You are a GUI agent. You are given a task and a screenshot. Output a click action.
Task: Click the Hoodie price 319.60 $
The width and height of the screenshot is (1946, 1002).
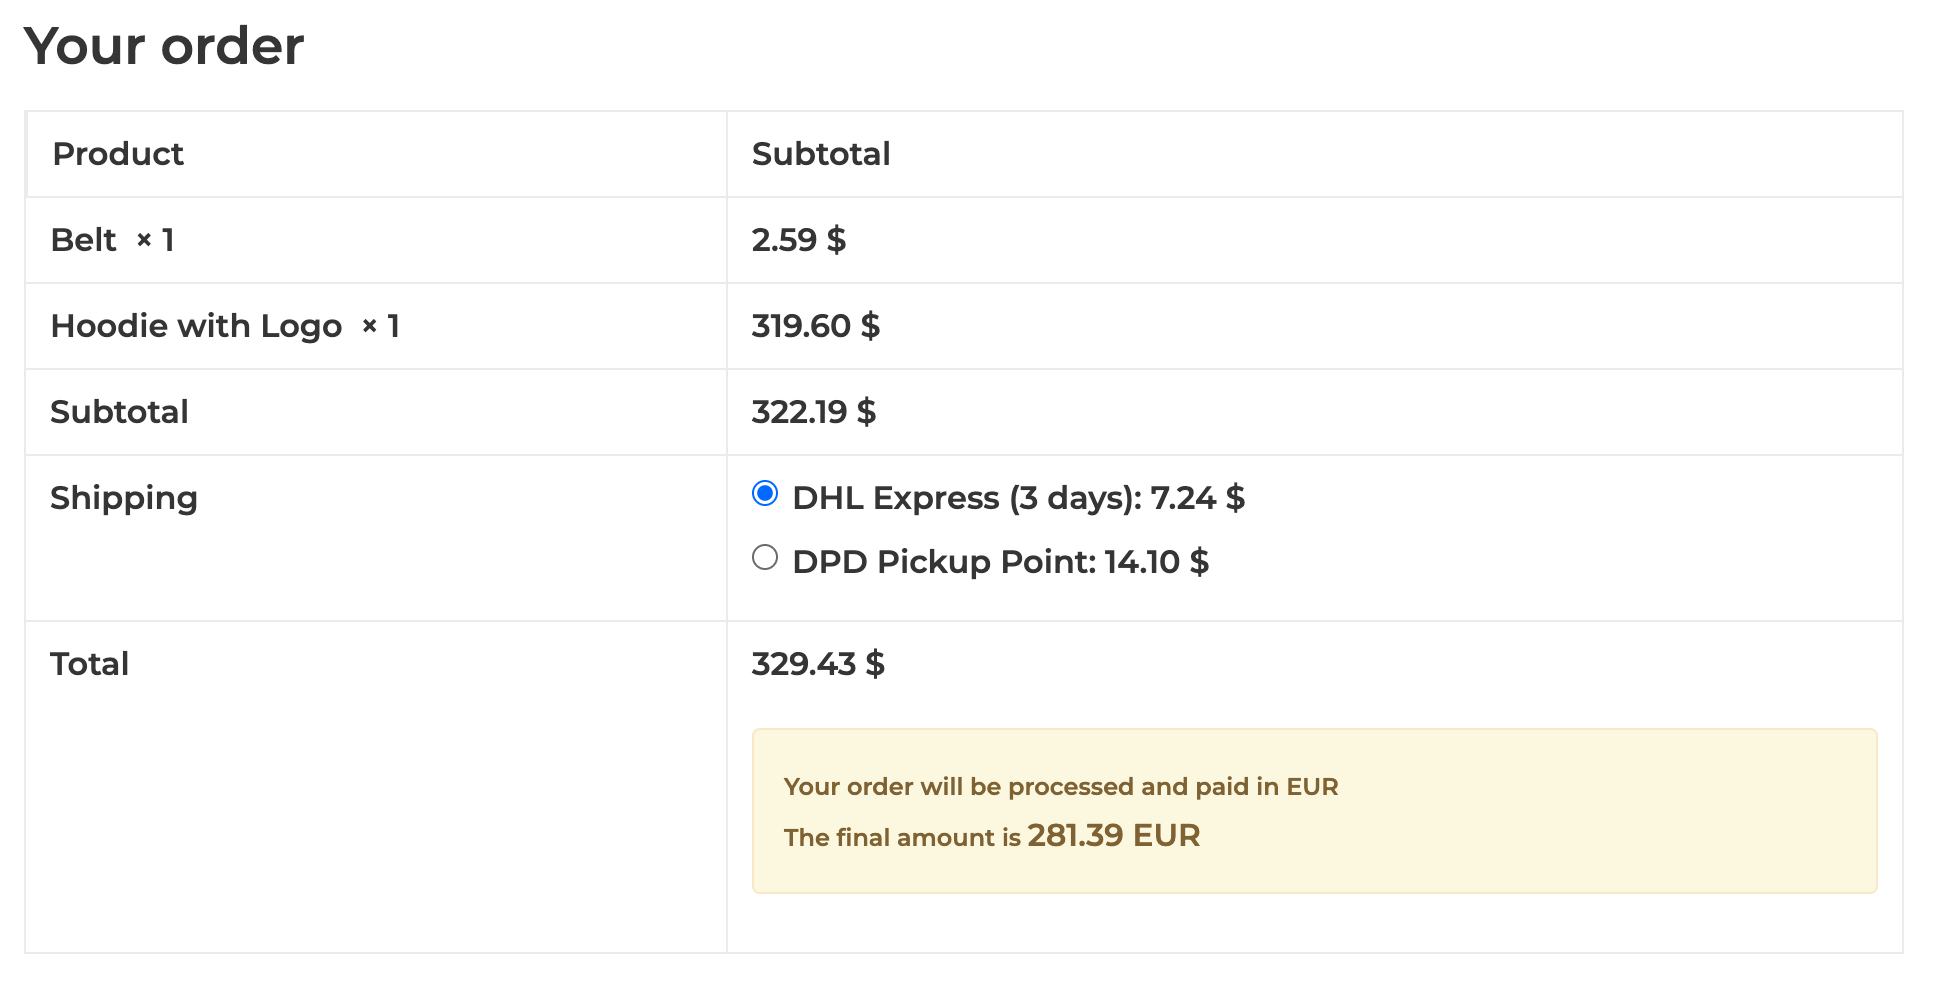(x=815, y=326)
